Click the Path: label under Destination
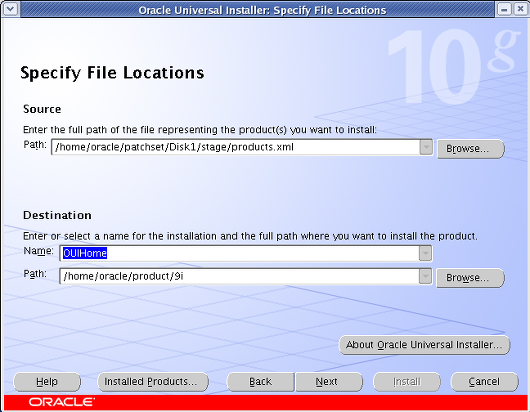 click(x=35, y=273)
